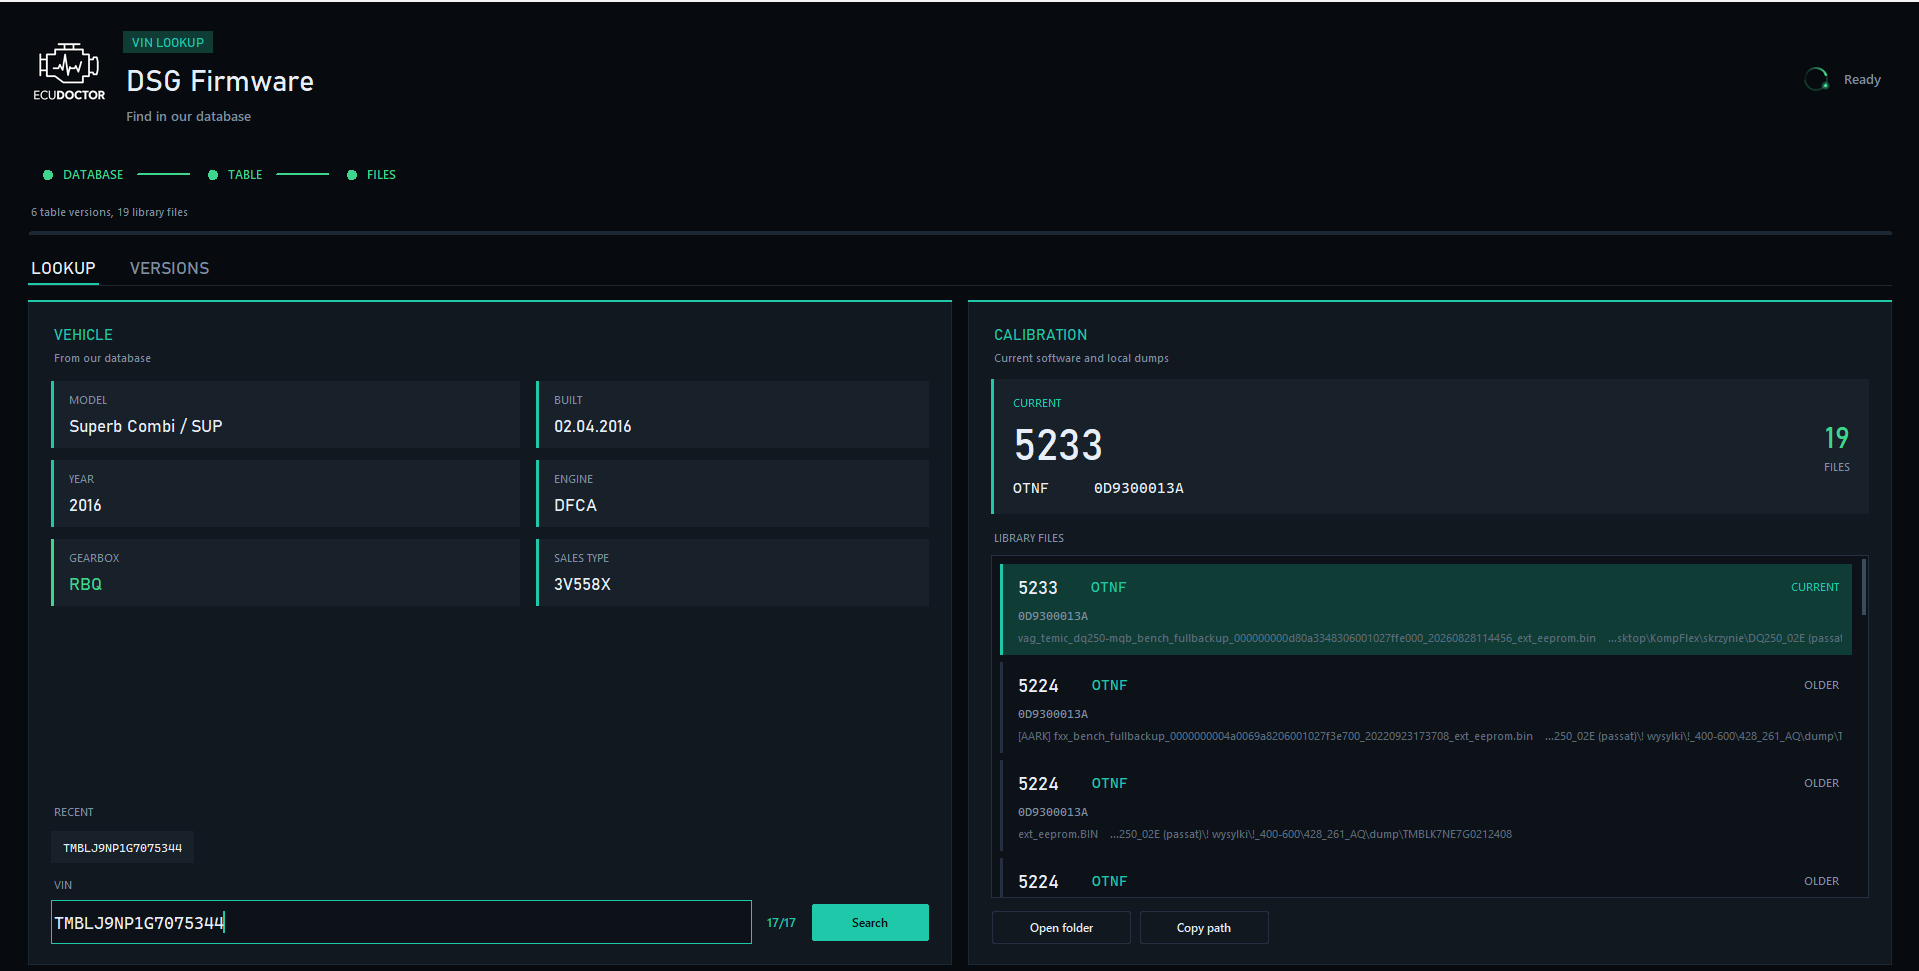Click the 0D9300013A part number under CURRENT
Viewport: 1919px width, 971px height.
1138,488
